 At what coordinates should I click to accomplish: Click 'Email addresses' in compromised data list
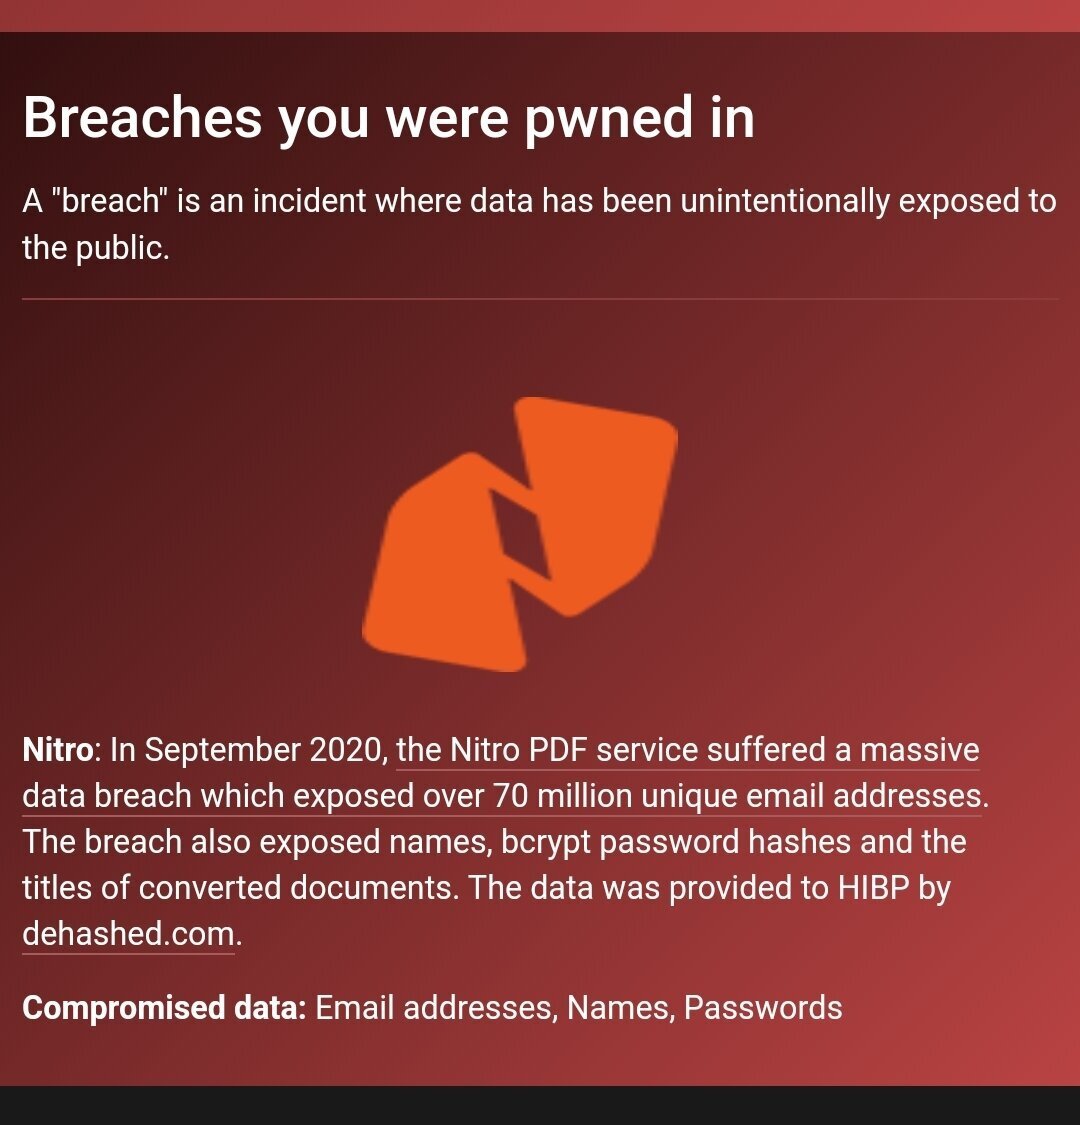[x=433, y=1007]
